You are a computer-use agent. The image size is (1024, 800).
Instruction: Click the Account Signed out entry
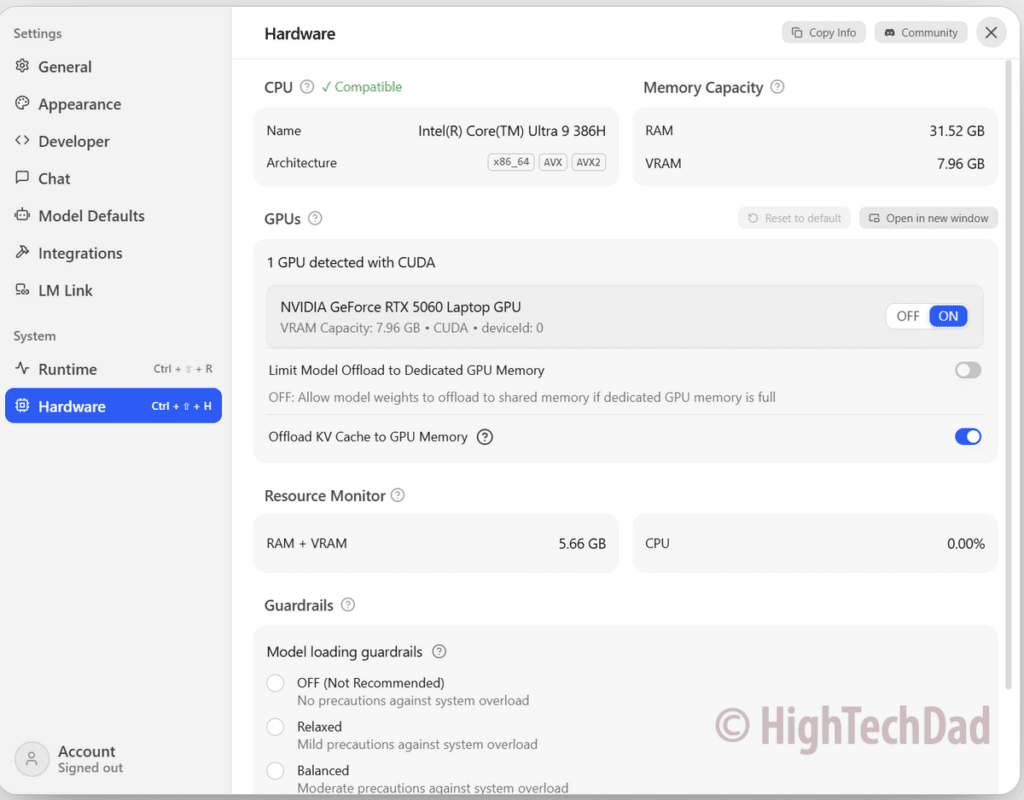click(x=69, y=759)
